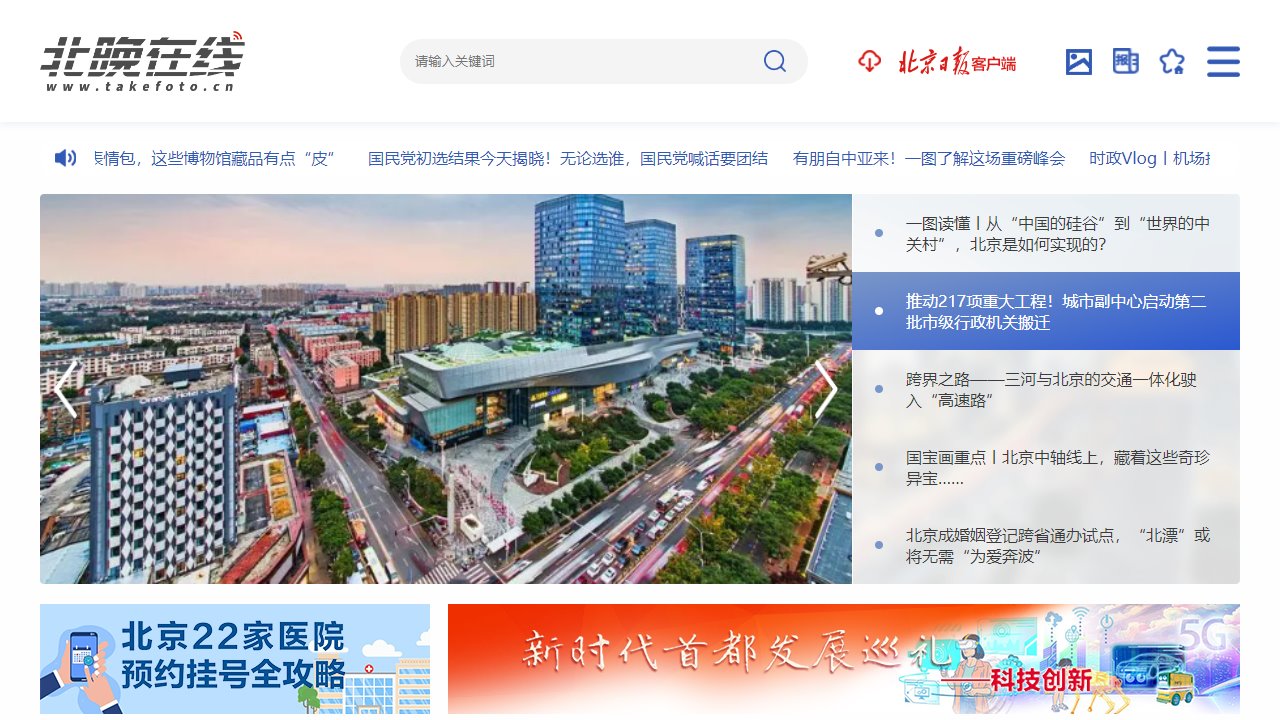Select headline 推动217项重大工程

1046,311
